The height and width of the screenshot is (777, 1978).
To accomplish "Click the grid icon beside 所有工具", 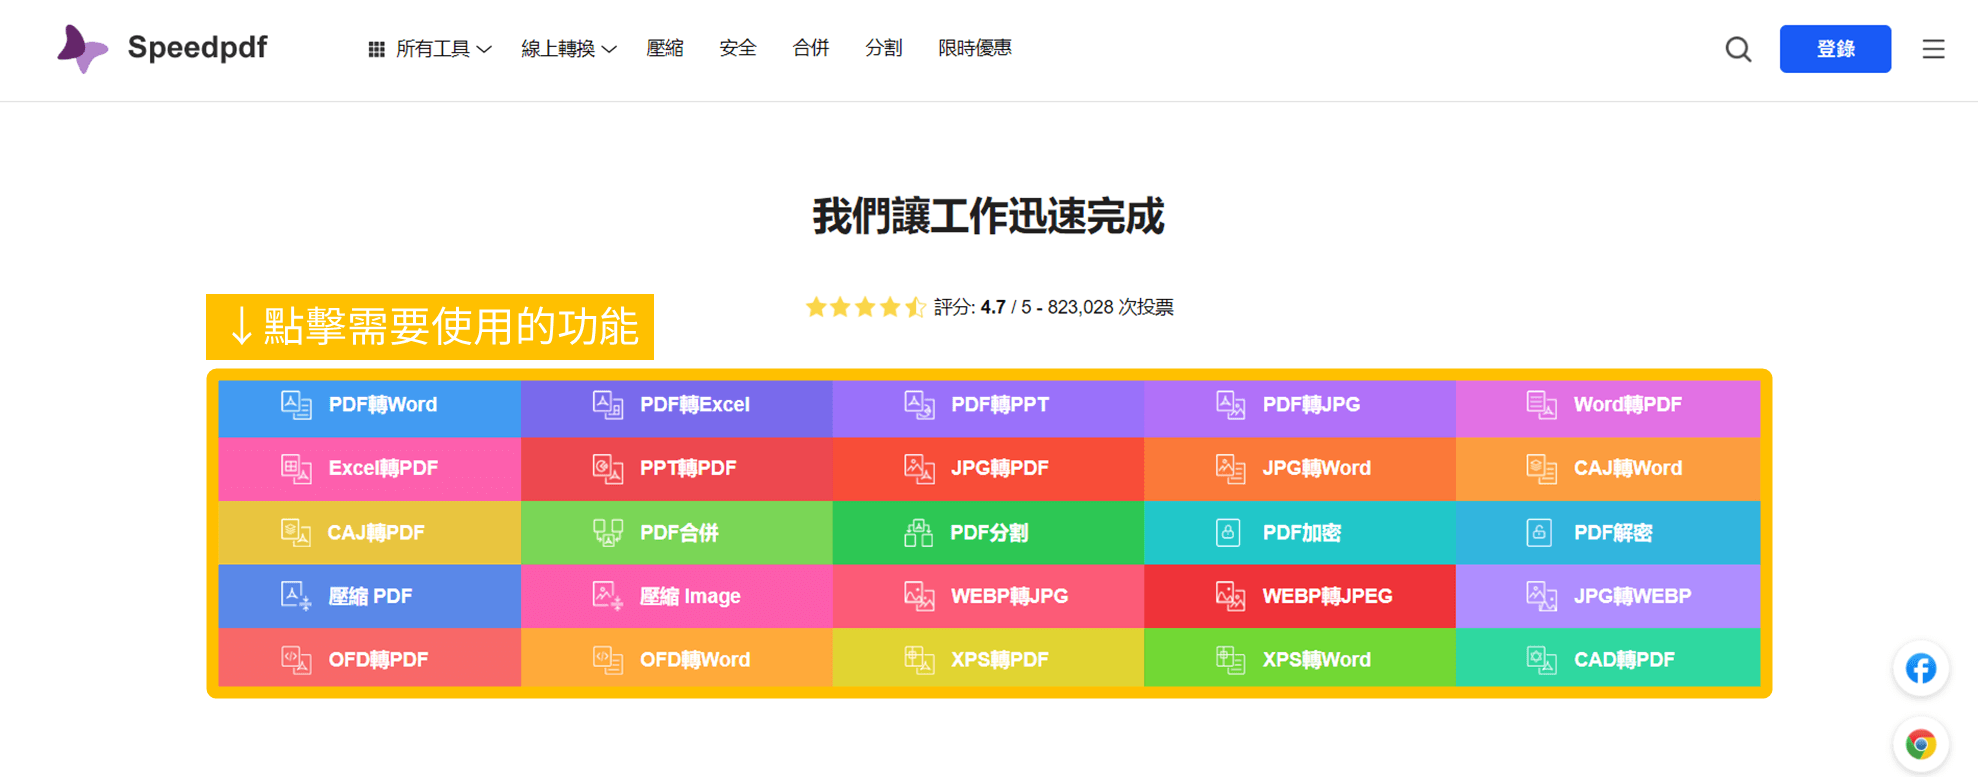I will click(x=376, y=49).
